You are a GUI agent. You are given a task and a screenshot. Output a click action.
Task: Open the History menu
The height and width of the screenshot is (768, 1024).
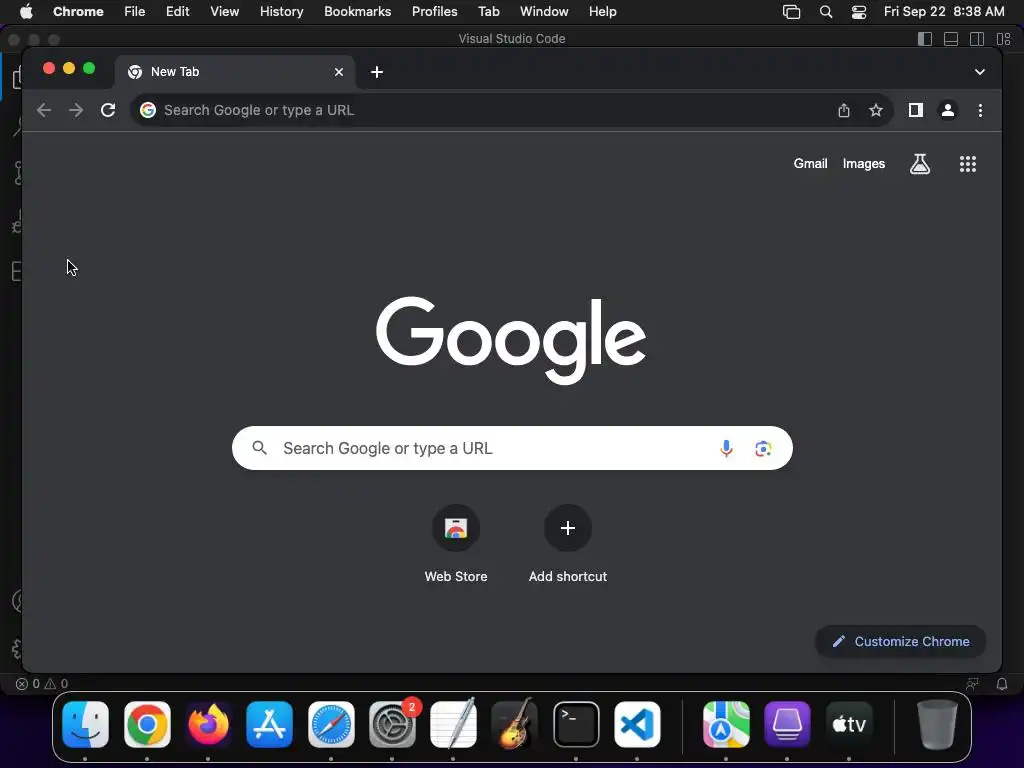(x=281, y=12)
